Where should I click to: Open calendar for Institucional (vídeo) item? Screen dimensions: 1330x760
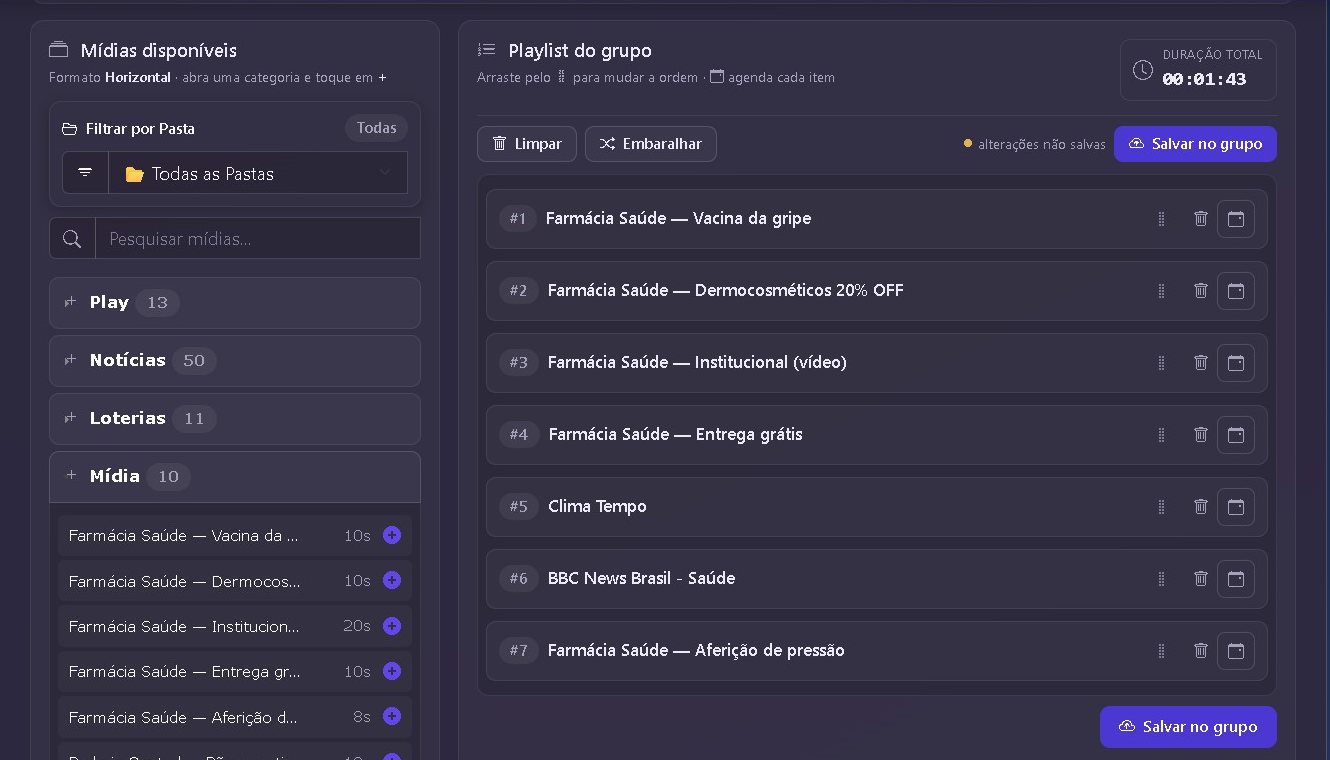click(1236, 363)
